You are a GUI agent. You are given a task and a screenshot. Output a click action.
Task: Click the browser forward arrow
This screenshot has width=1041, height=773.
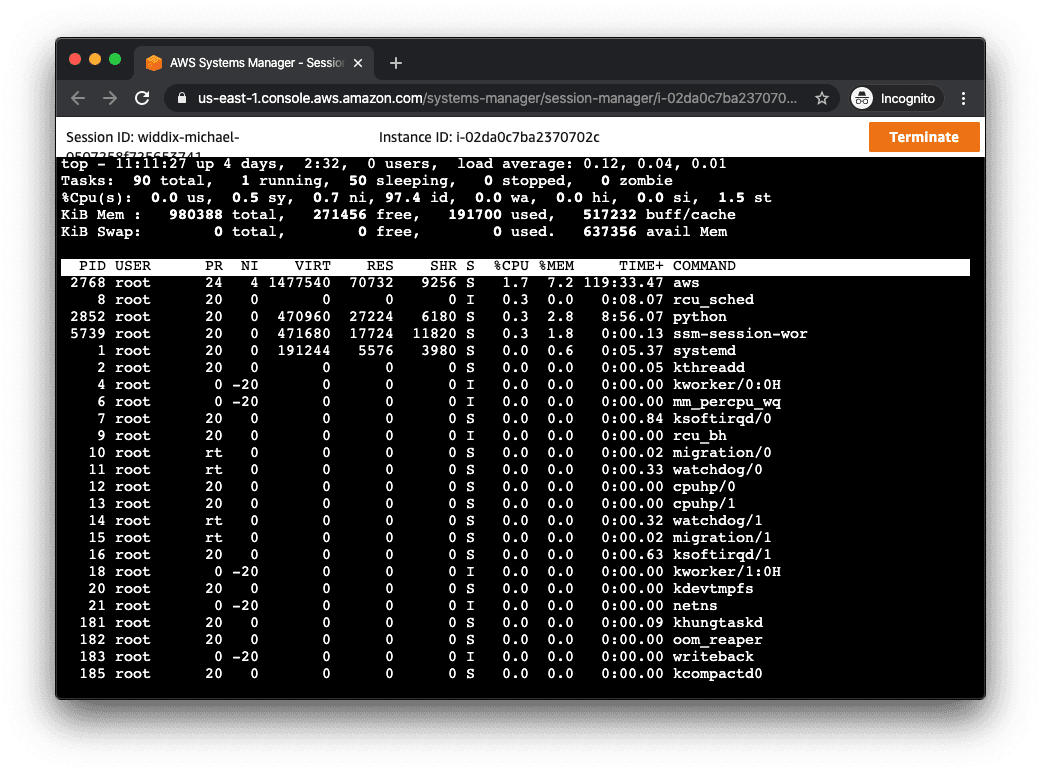pos(110,98)
